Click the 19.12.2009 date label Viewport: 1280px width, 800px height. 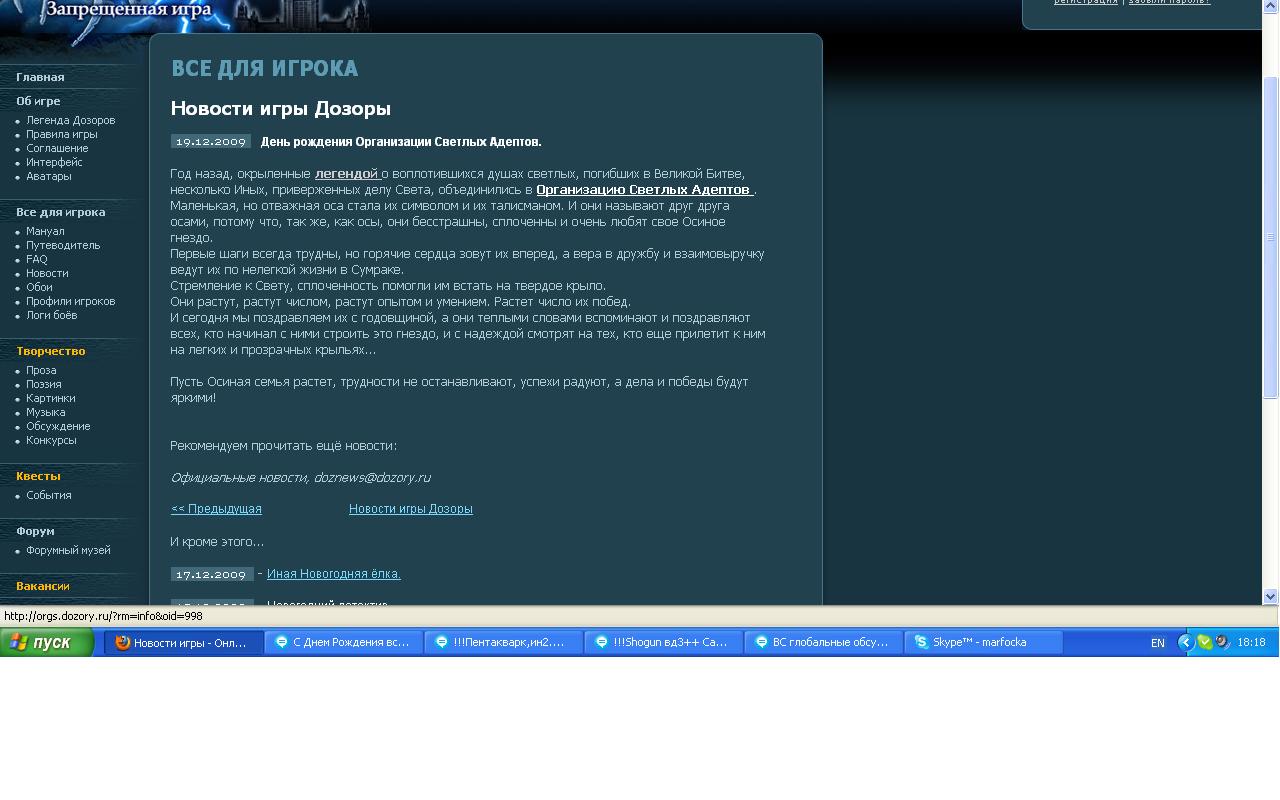(x=211, y=142)
